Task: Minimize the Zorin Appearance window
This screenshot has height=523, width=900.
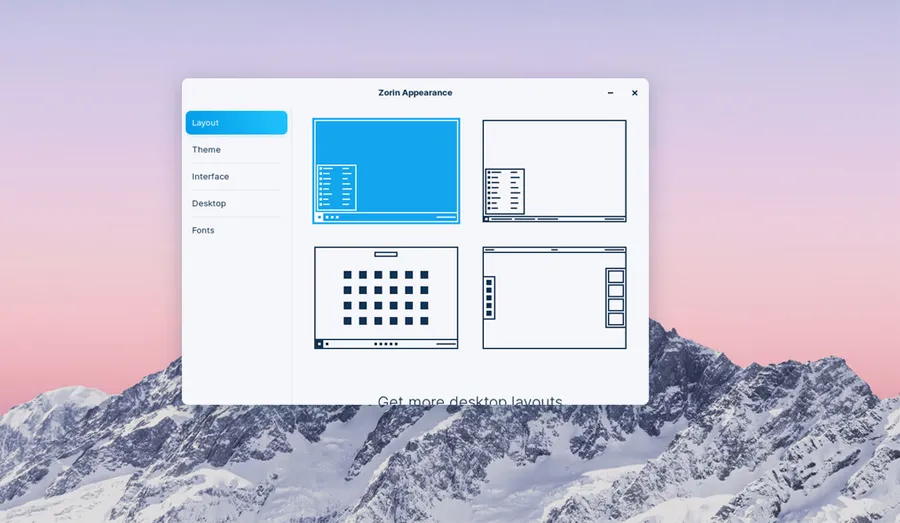Action: click(x=610, y=93)
